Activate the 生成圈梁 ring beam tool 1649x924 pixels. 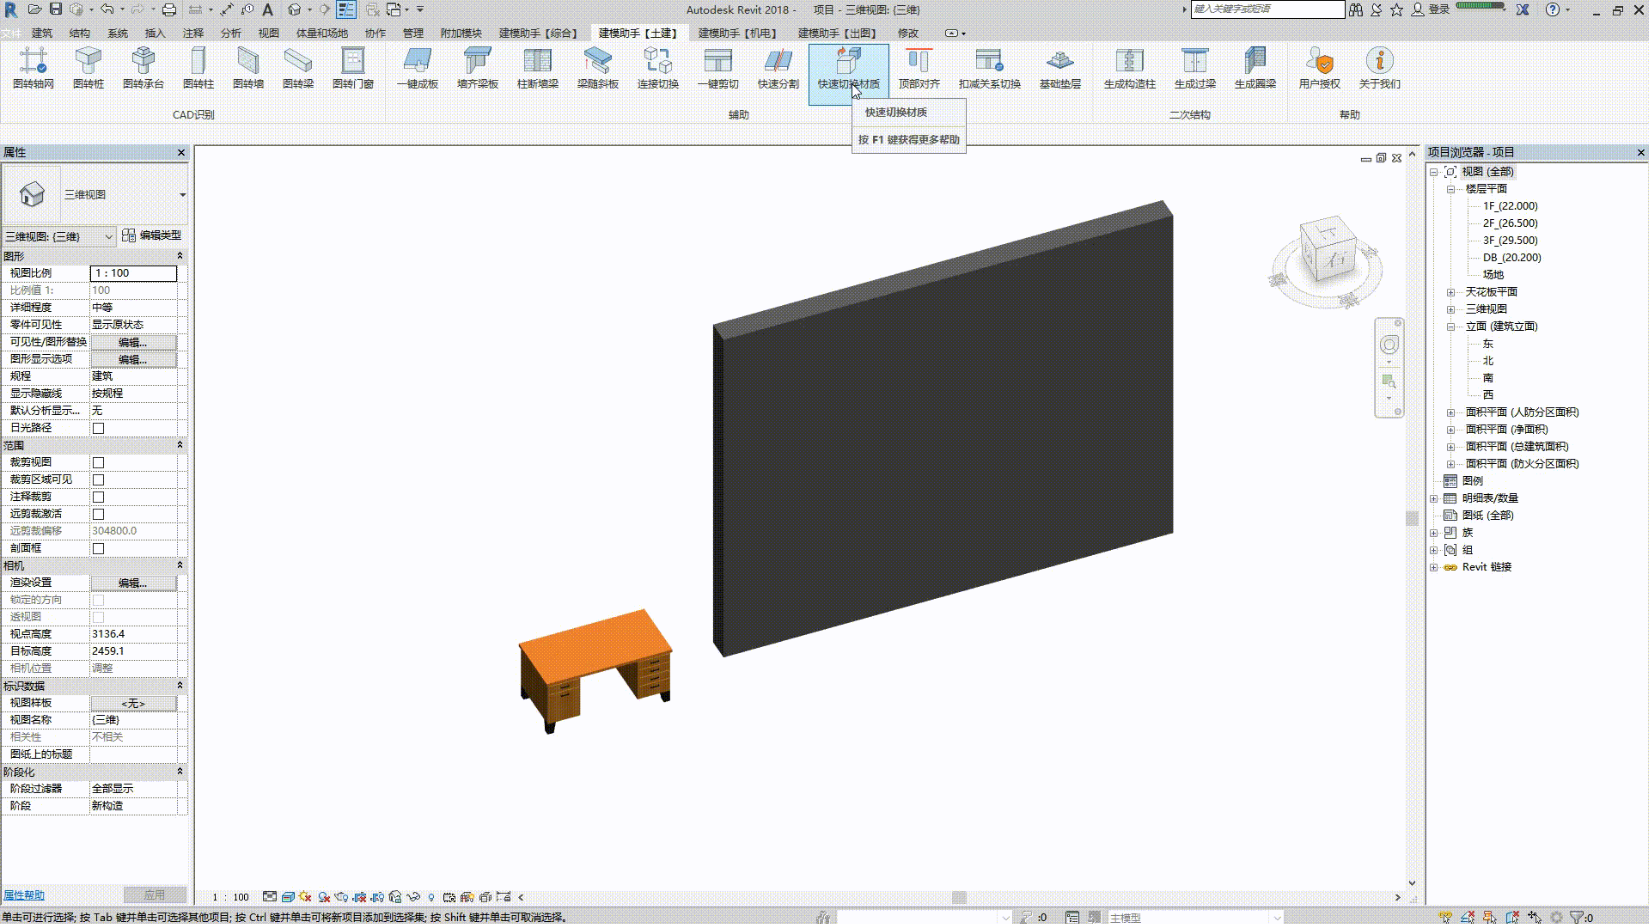tap(1255, 68)
